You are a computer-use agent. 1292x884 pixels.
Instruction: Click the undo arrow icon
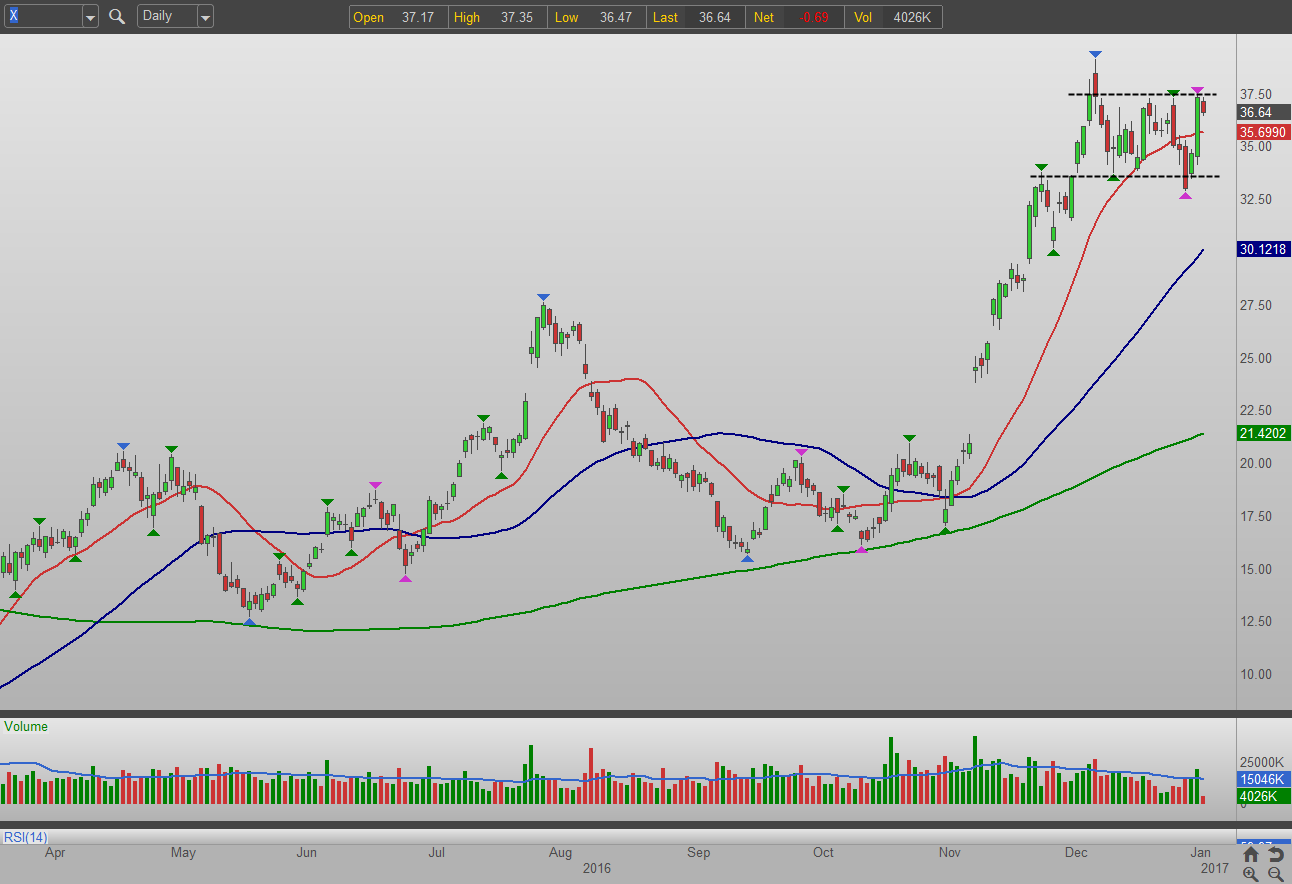[1275, 854]
